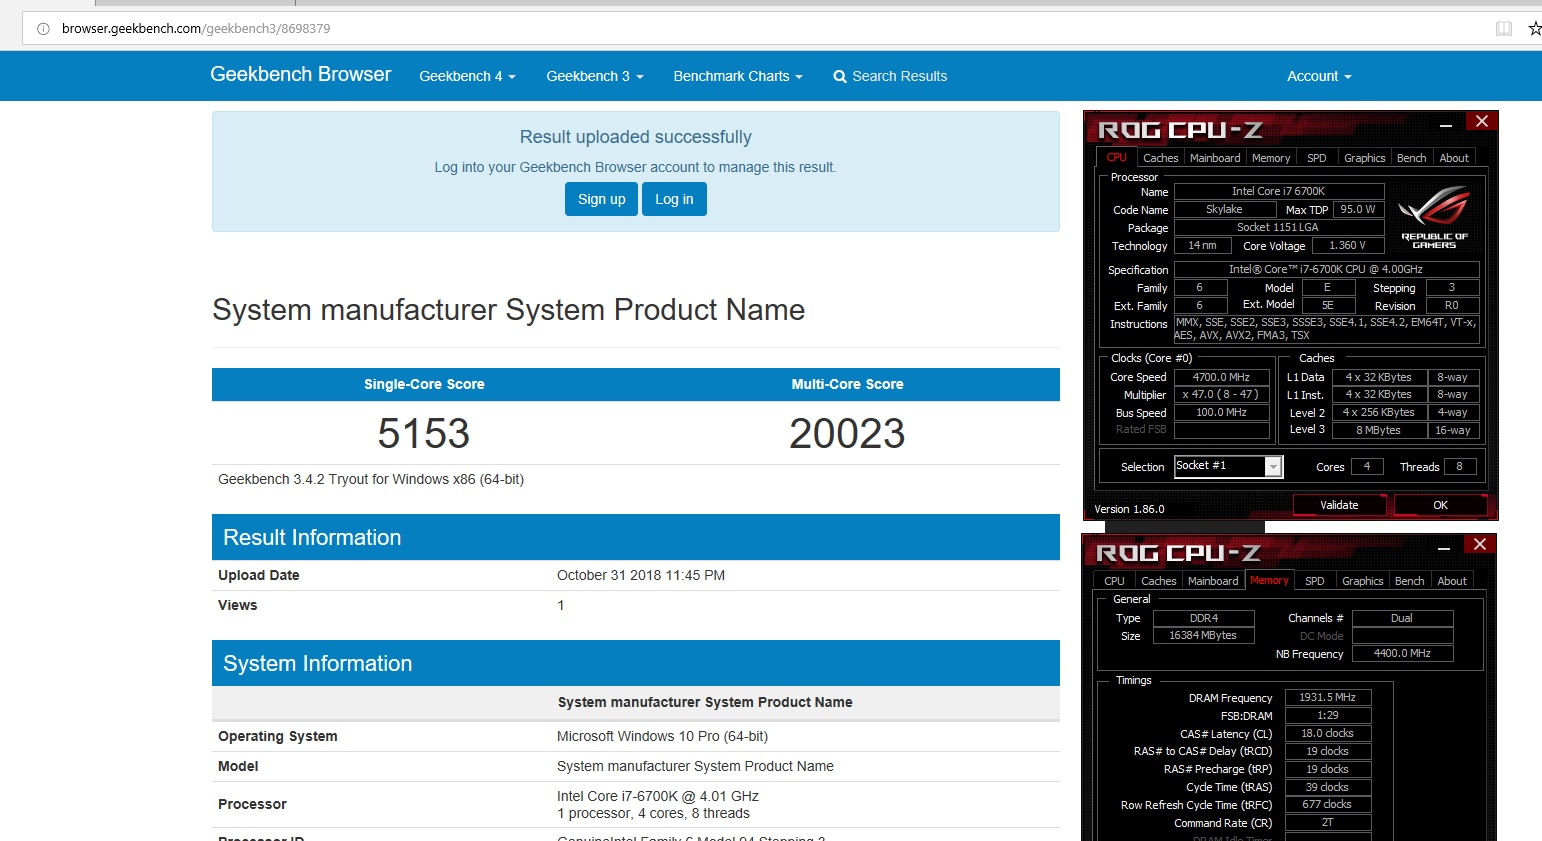
Task: Click the Core Speed 4700.0 MHz value
Action: 1221,377
